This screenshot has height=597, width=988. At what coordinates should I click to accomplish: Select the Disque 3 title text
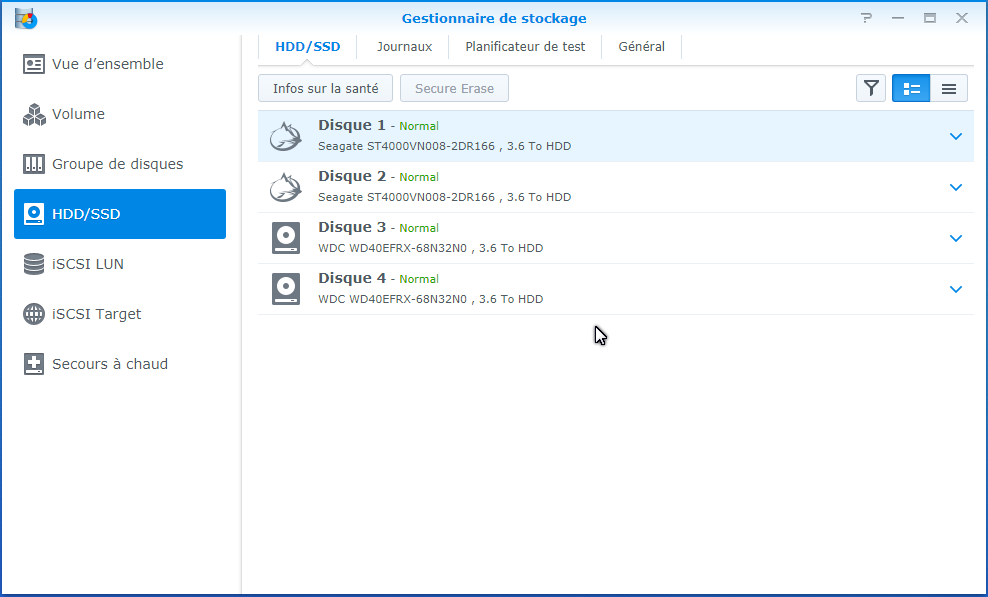click(352, 227)
